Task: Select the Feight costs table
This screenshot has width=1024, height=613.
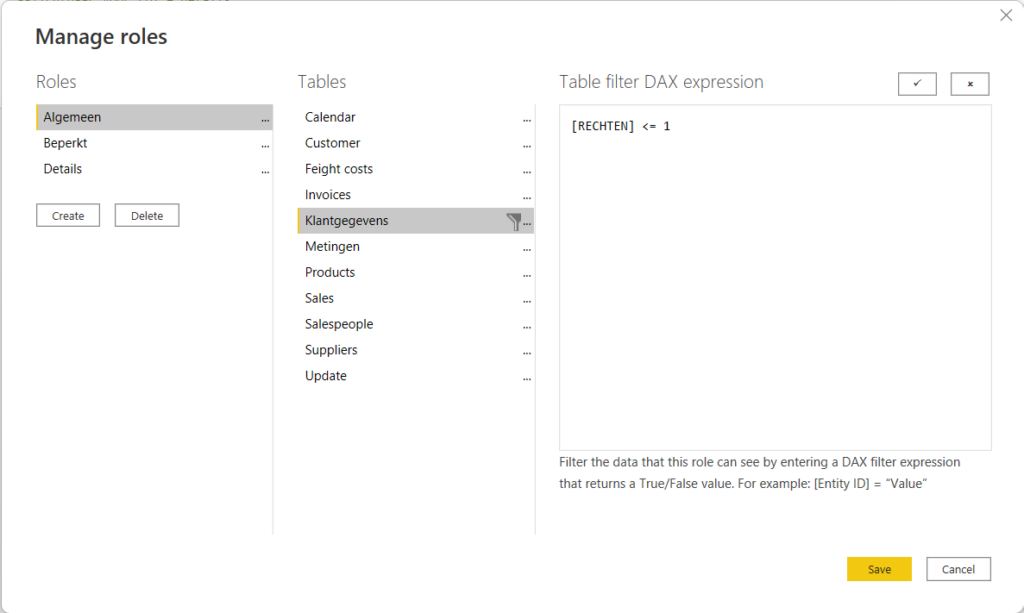Action: pos(339,169)
